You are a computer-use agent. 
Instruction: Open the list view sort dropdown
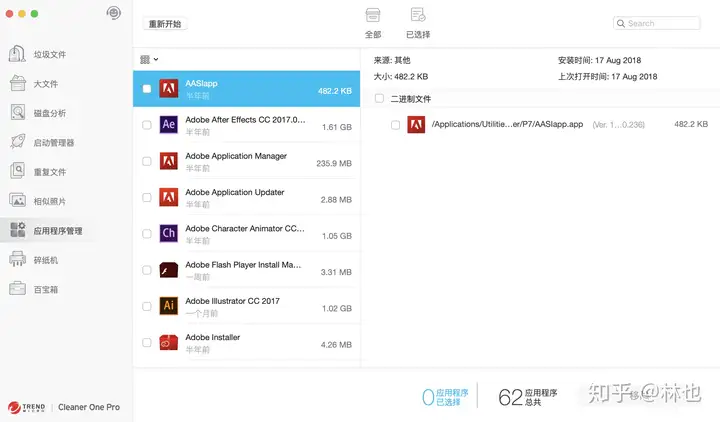[x=149, y=59]
